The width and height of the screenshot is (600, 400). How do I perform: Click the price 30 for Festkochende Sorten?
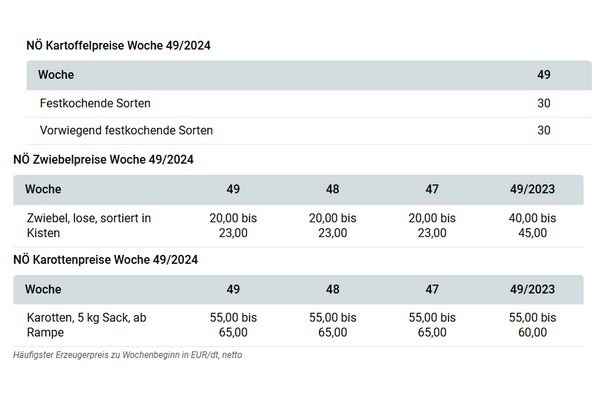(x=544, y=103)
